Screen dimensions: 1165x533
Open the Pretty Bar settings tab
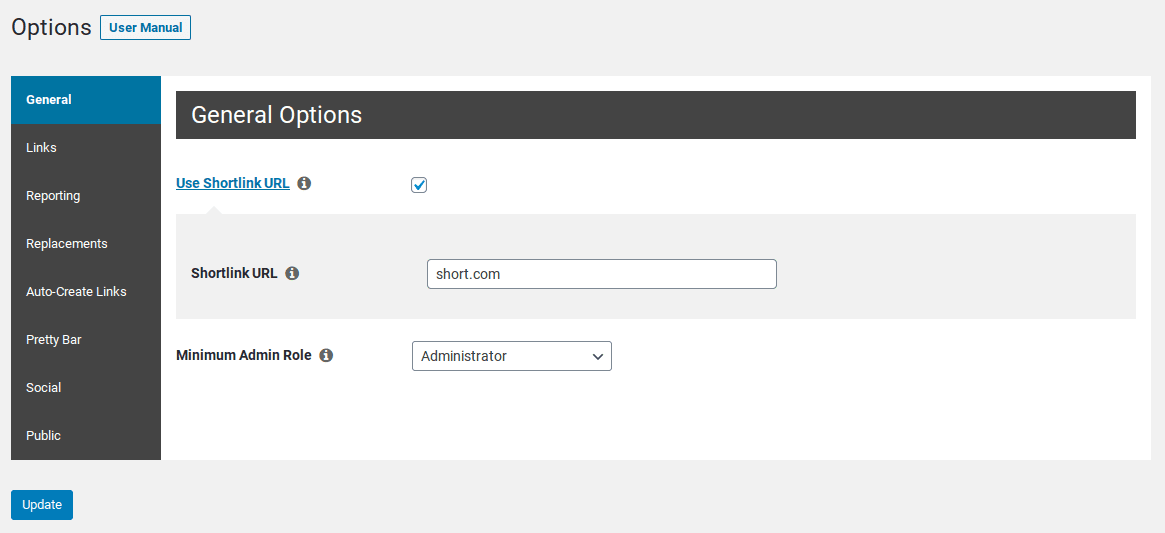(86, 340)
